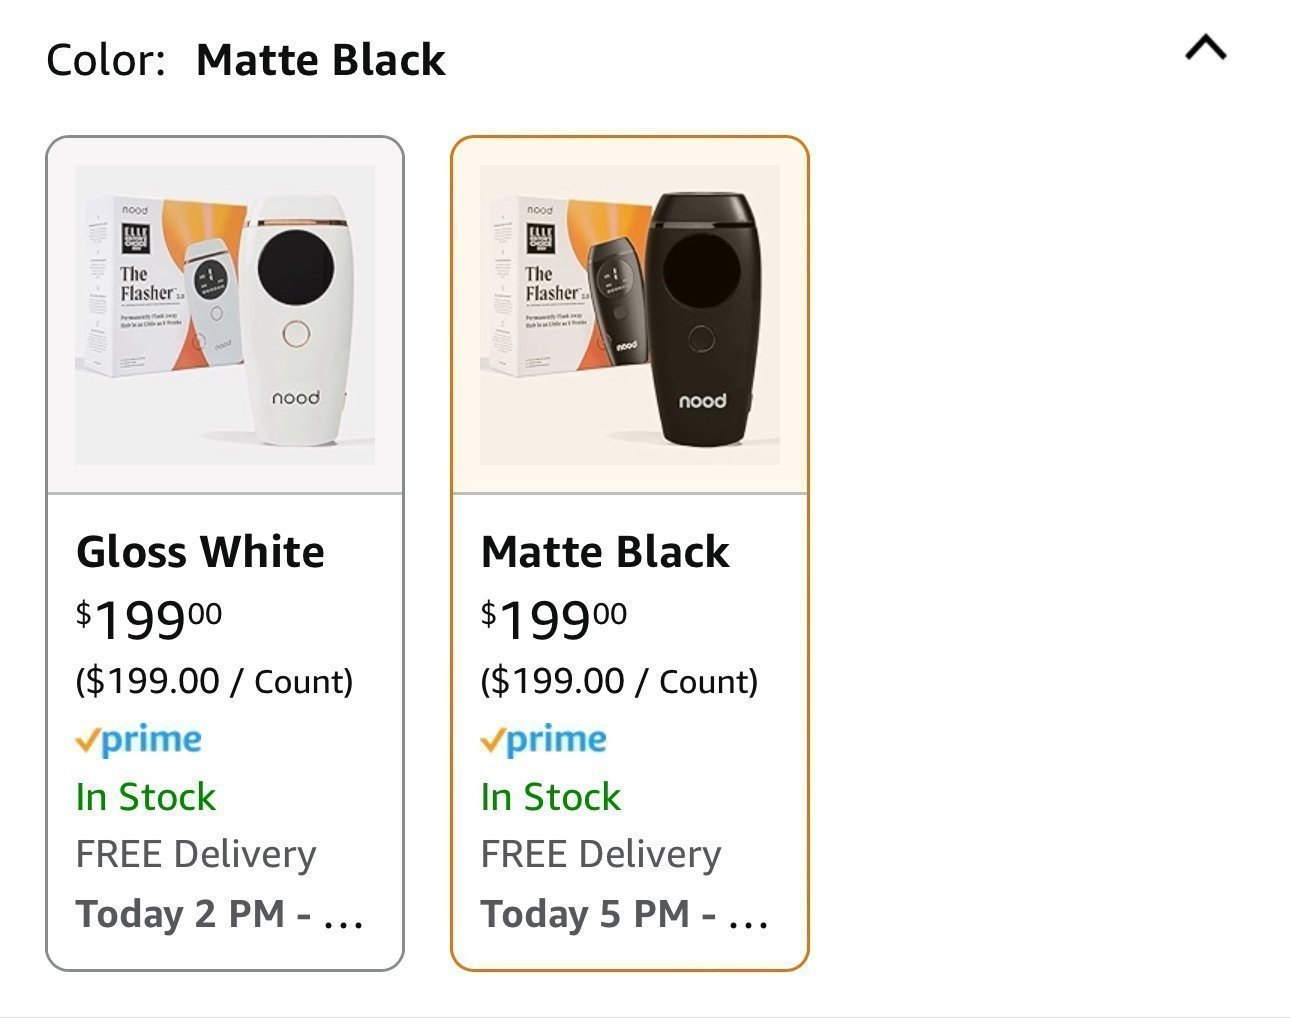Click In Stock text under Gloss White
1290x1018 pixels.
point(146,797)
